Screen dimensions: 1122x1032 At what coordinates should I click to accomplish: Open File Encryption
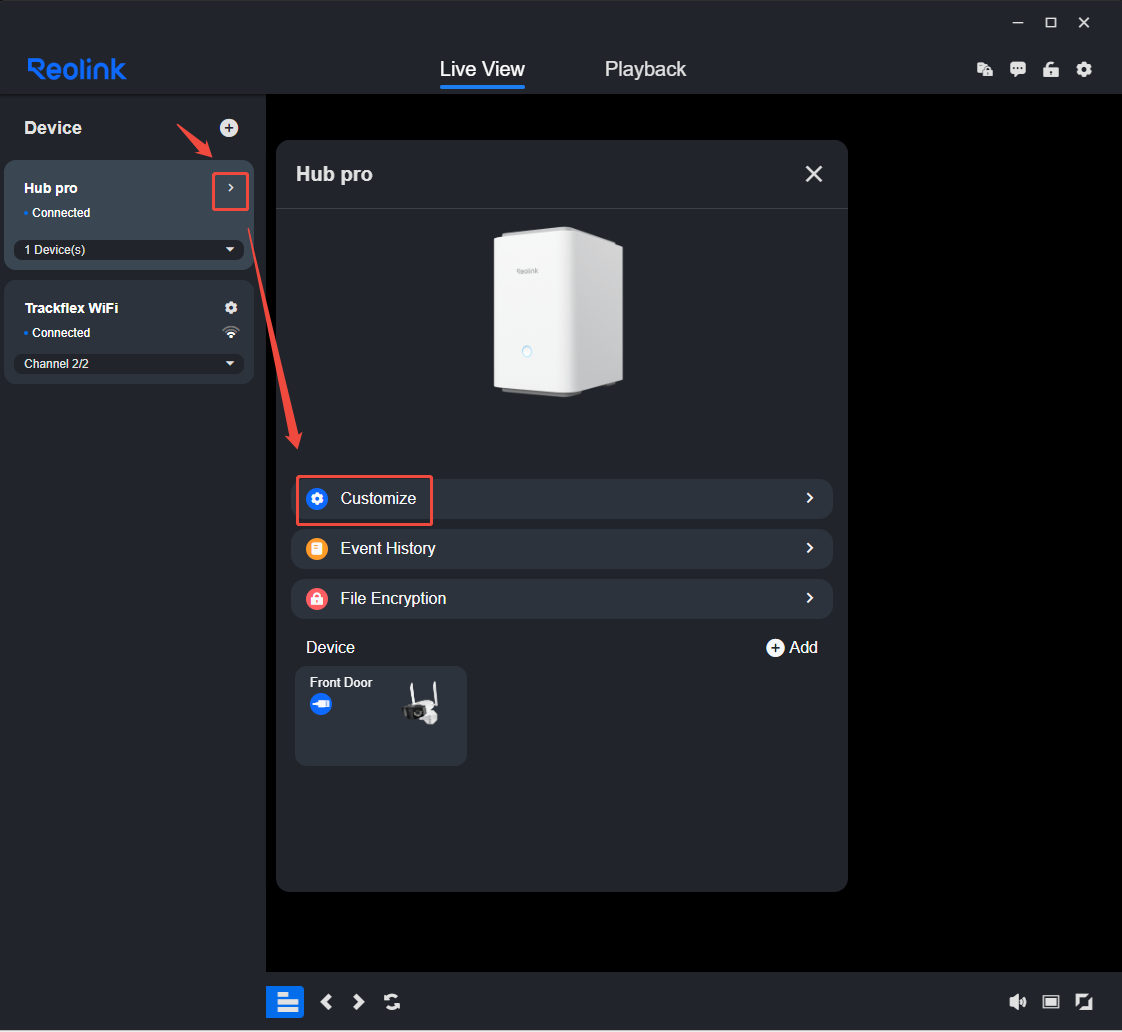(x=562, y=599)
